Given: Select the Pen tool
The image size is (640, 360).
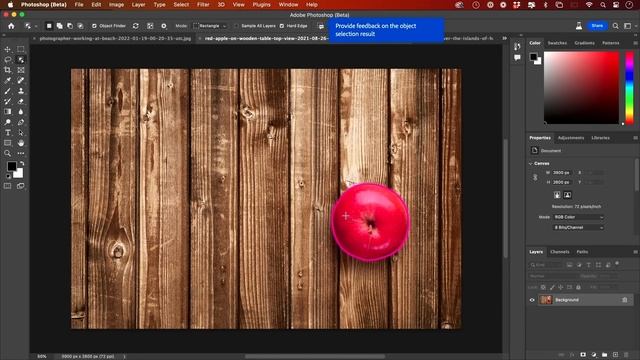Looking at the screenshot, I should tap(21, 122).
